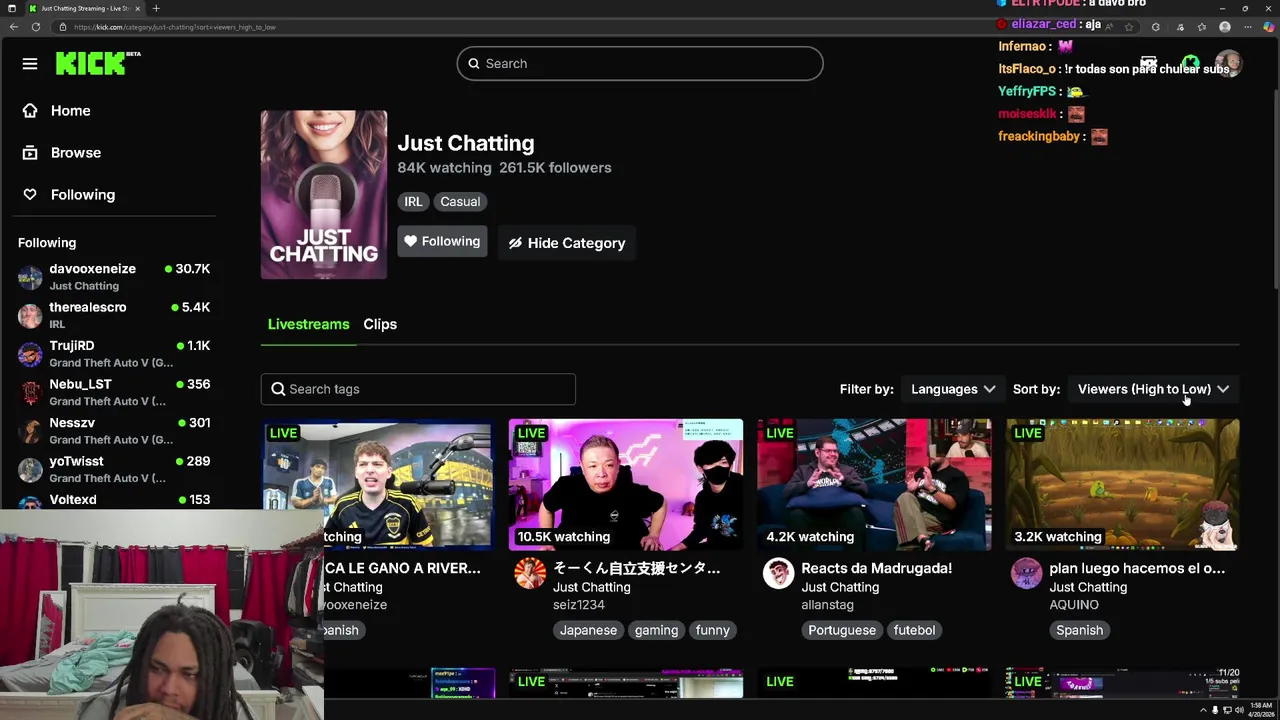Select the funny tag
1280x720 pixels.
tap(712, 630)
